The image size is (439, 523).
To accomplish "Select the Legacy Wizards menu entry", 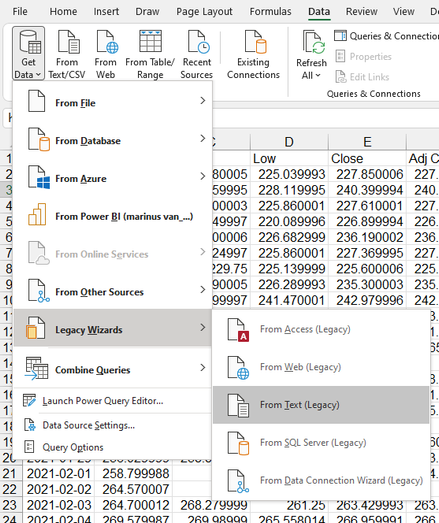I will click(113, 329).
